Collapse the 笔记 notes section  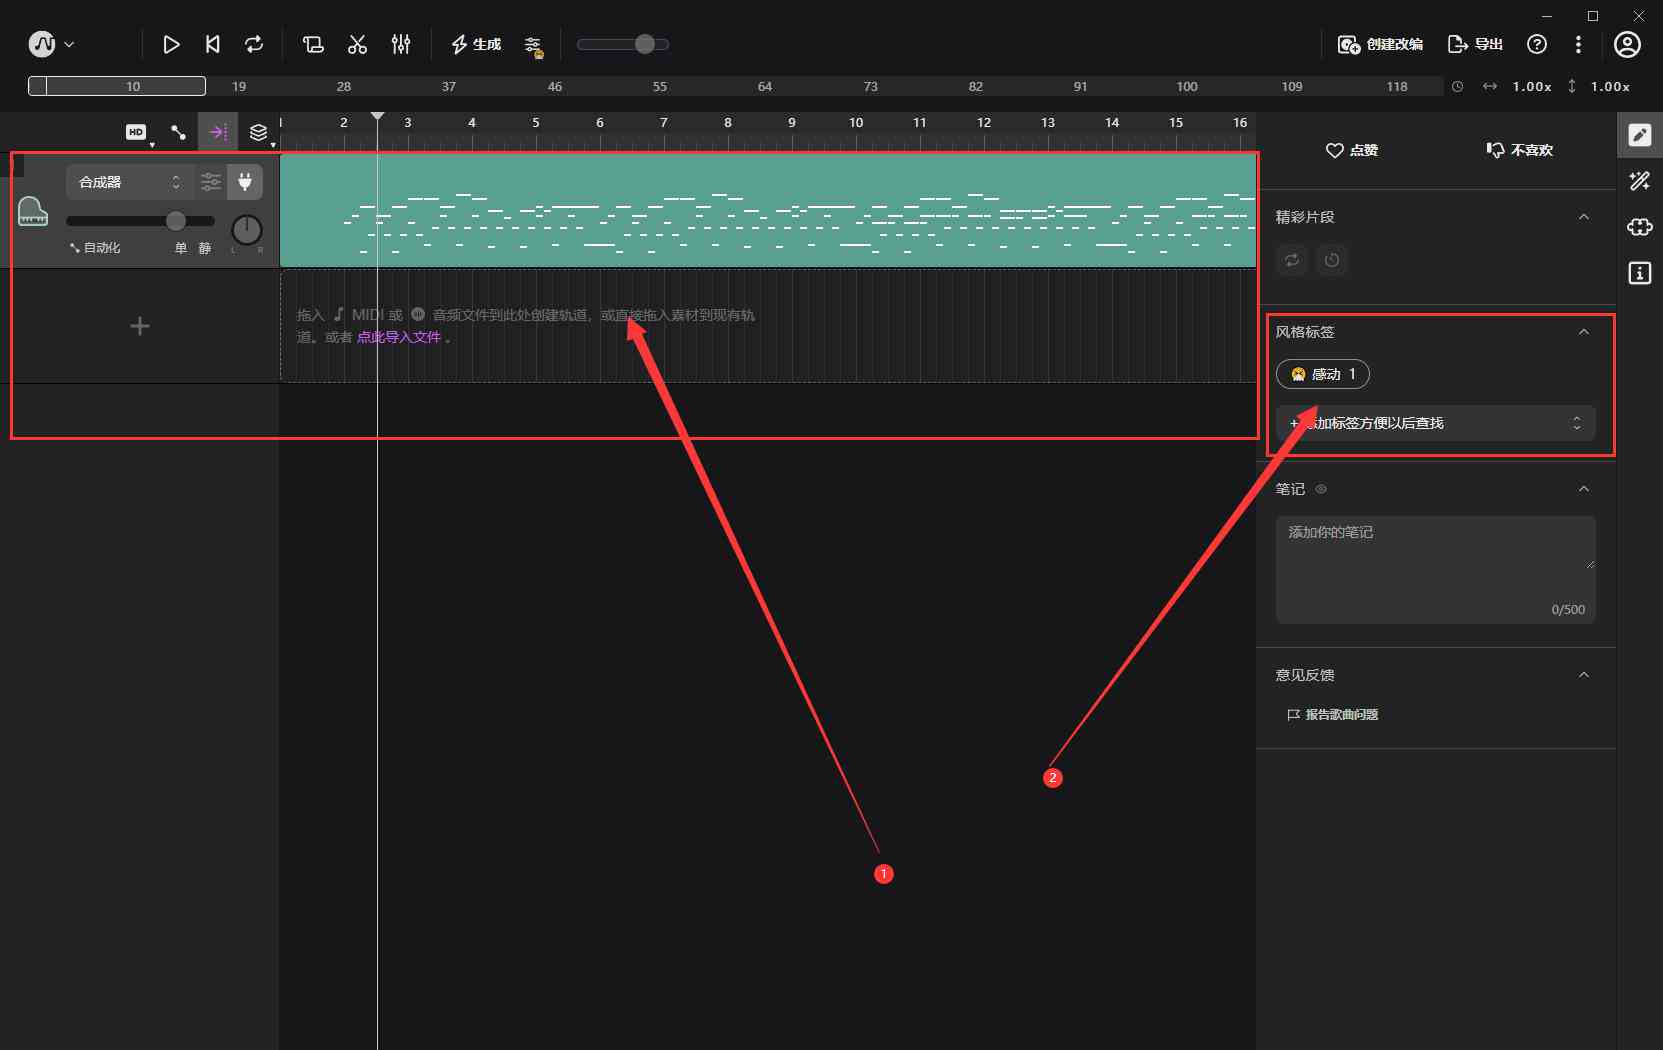pyautogui.click(x=1584, y=489)
